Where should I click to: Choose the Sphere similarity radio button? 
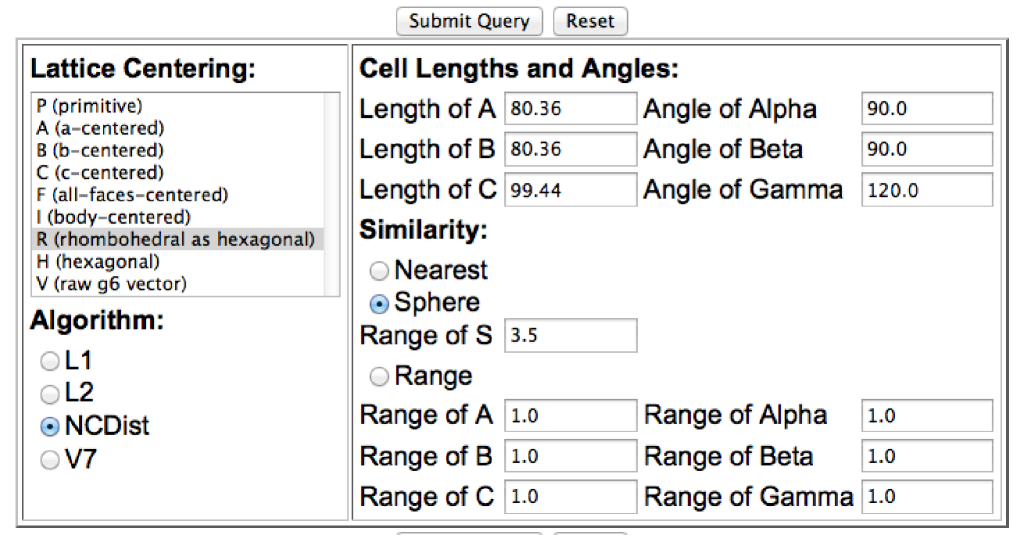click(x=379, y=303)
